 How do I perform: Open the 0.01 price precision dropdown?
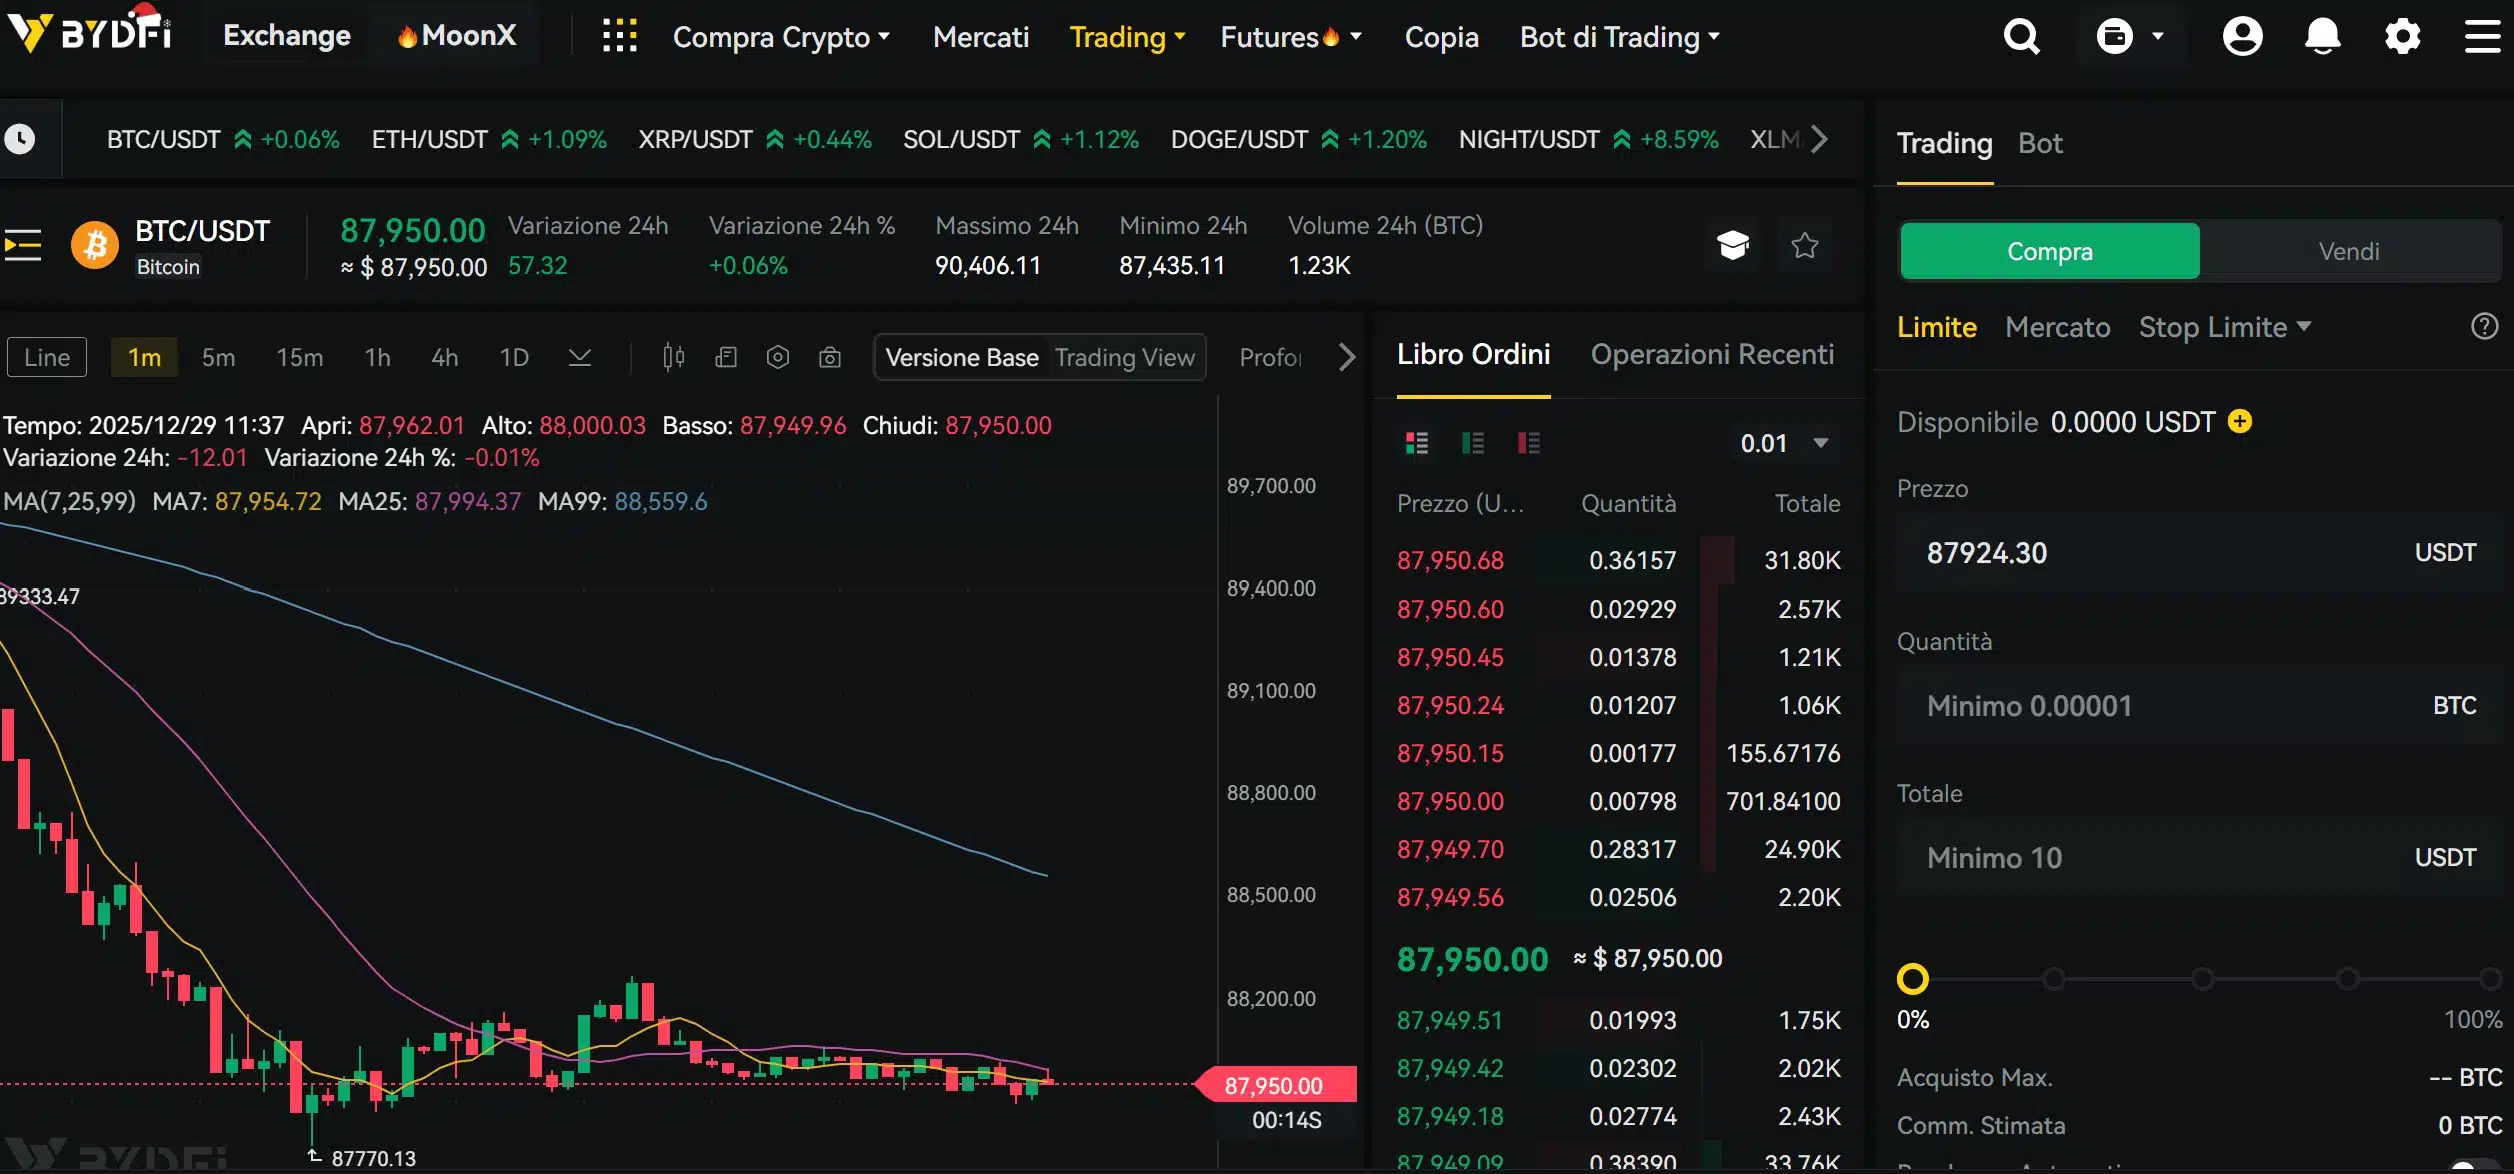point(1783,443)
